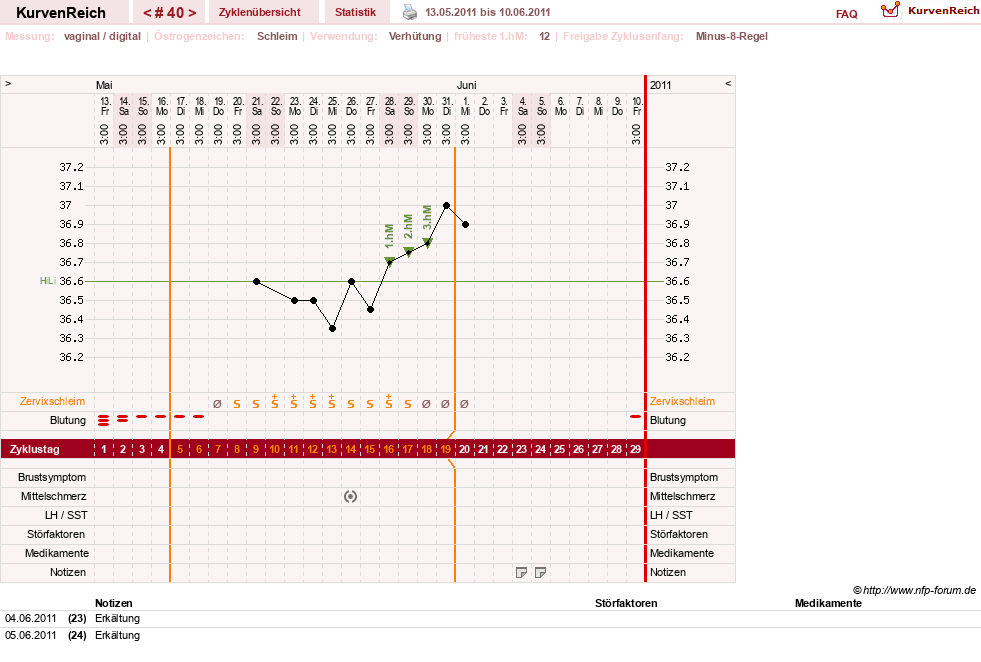Open note icon on cycle day 24
981x662 pixels.
tap(541, 572)
